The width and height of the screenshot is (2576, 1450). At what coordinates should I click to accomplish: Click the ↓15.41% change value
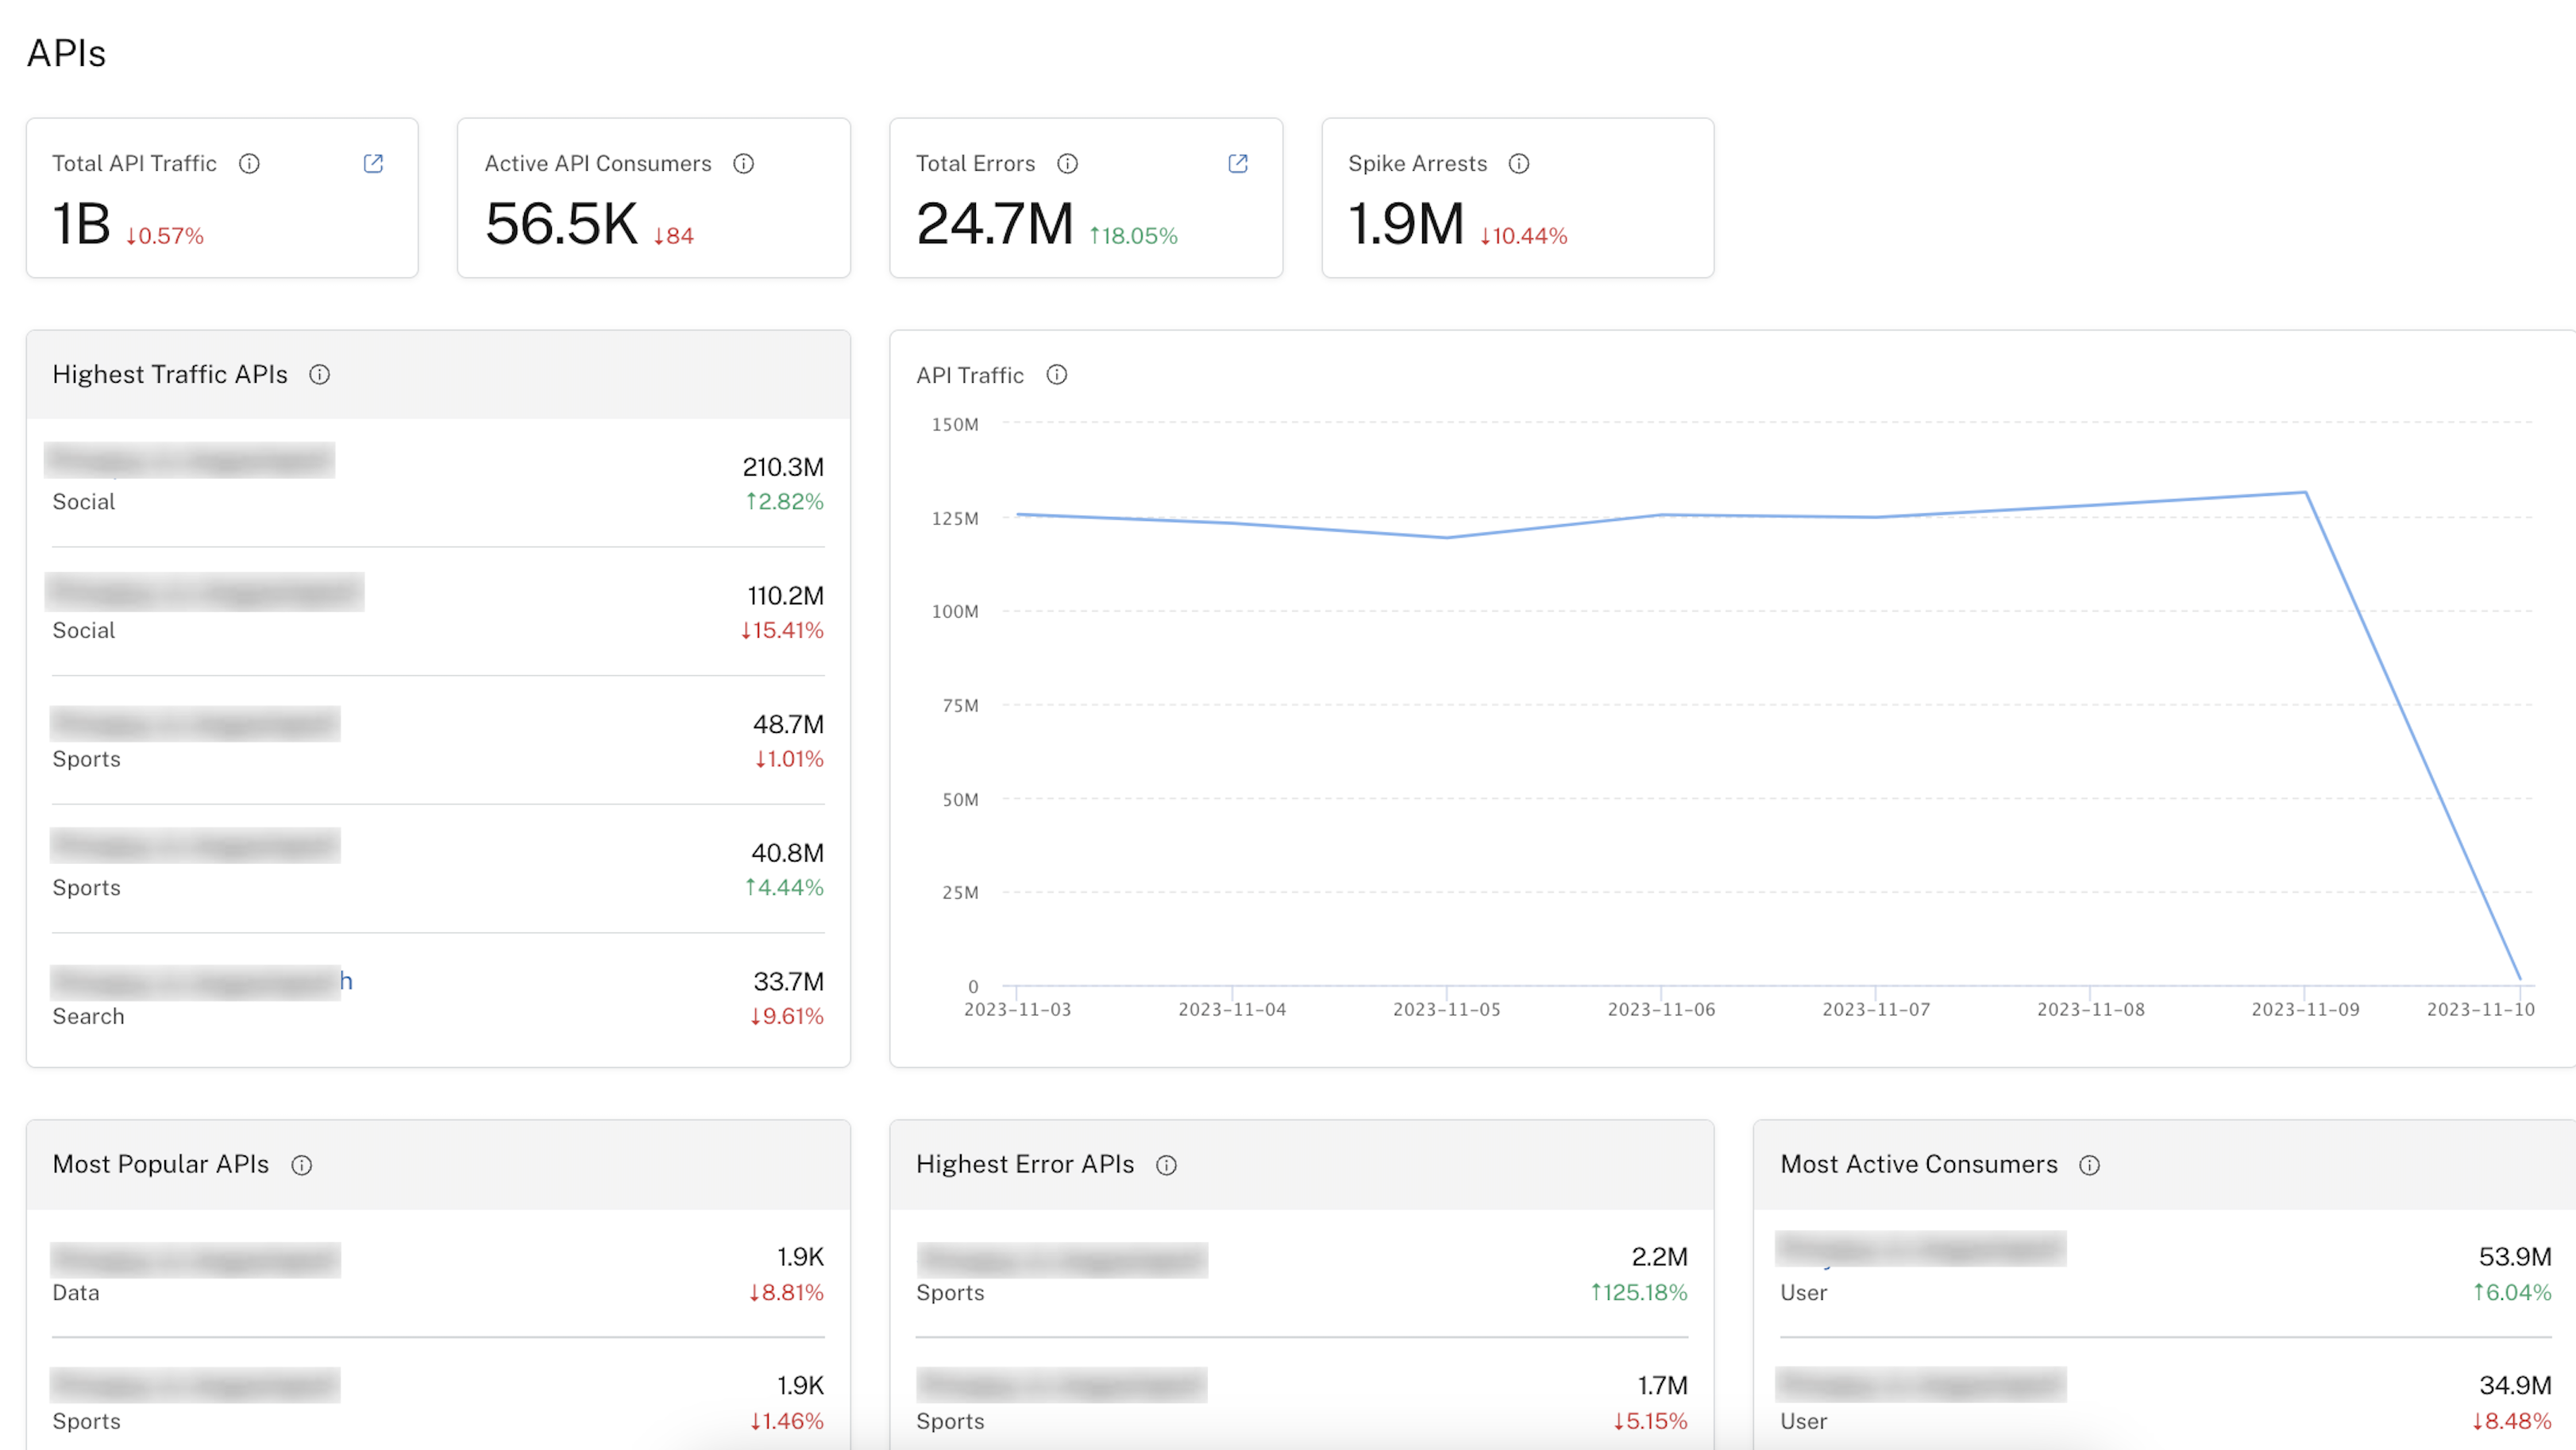pos(782,631)
